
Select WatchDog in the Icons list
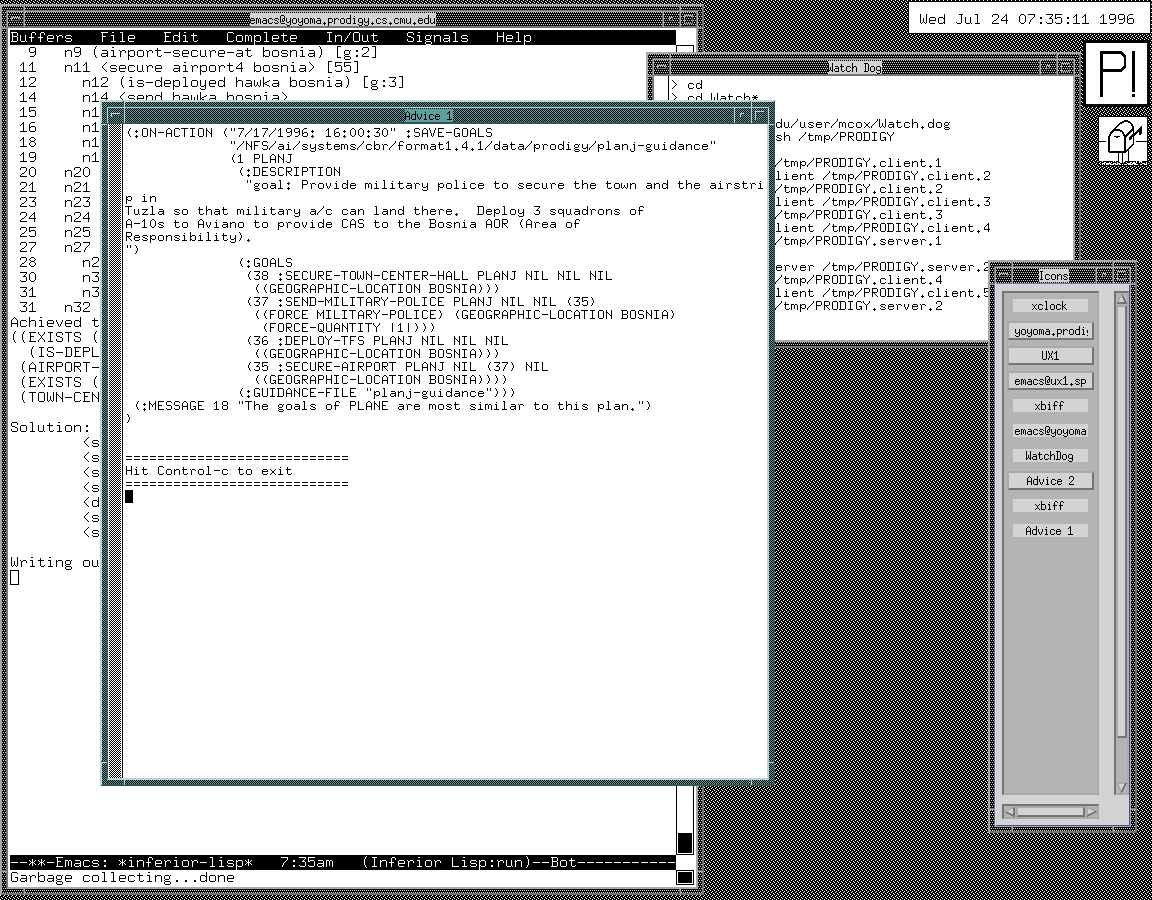1049,456
